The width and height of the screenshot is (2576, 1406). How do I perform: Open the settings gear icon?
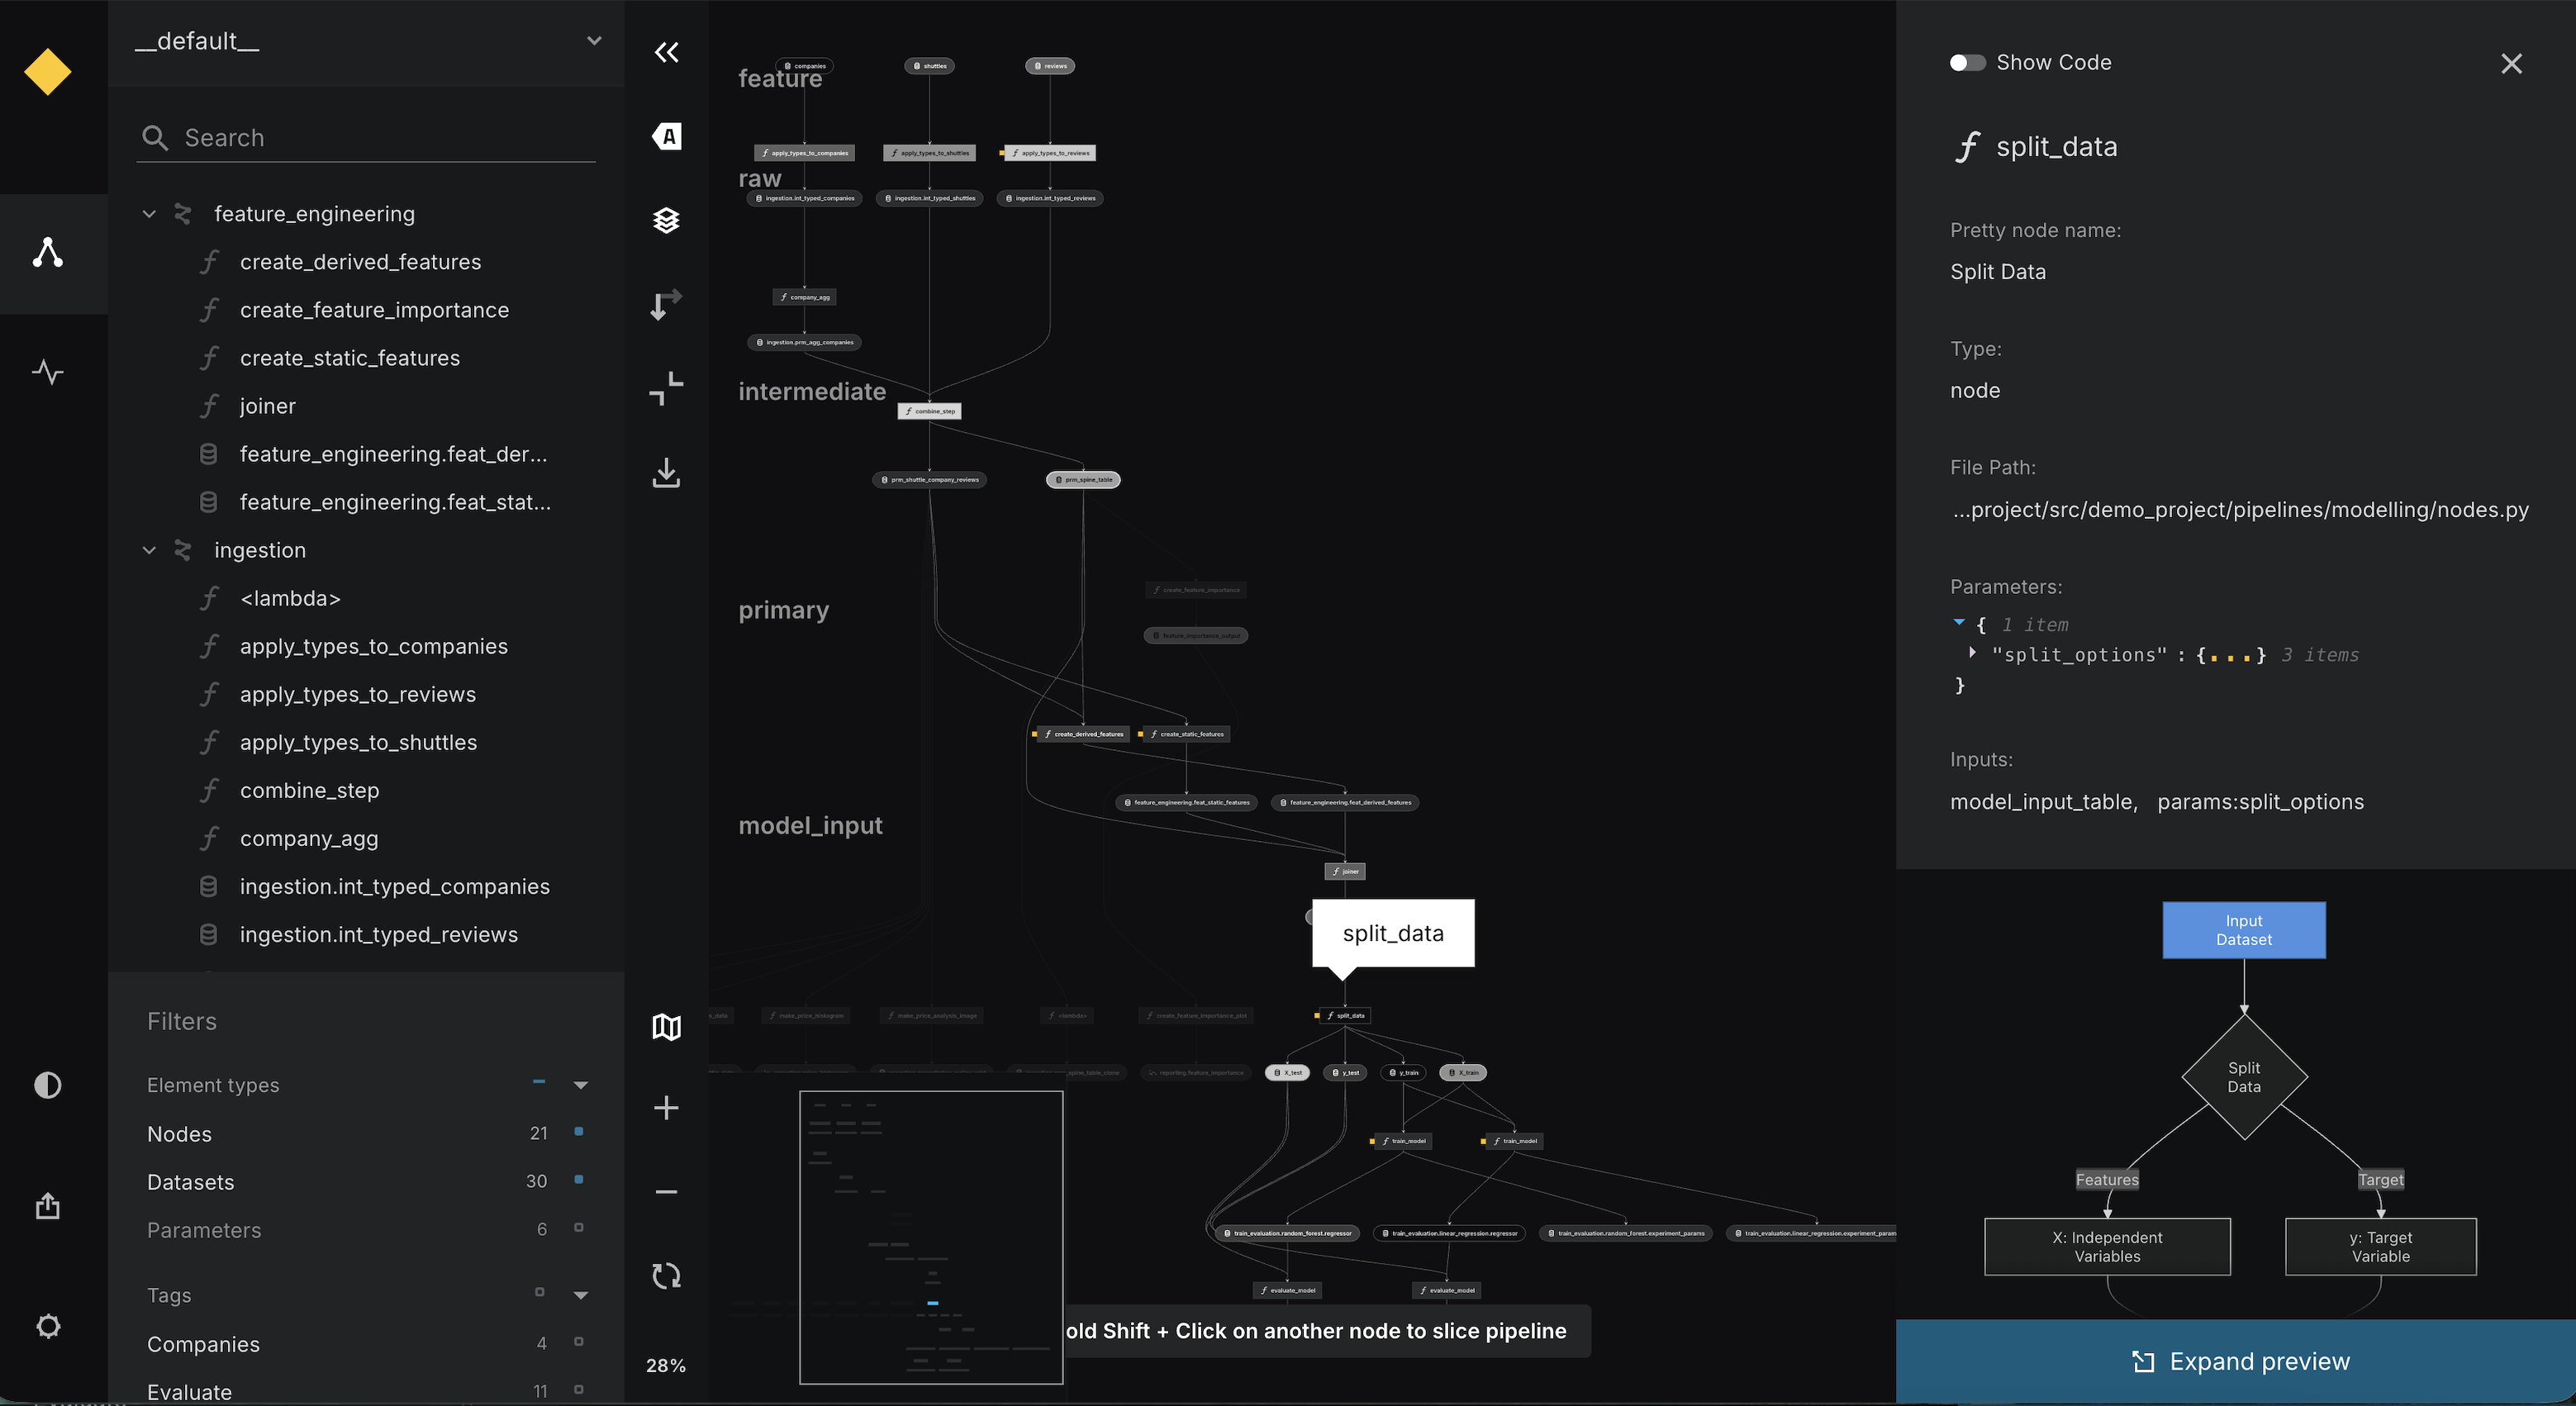coord(48,1326)
